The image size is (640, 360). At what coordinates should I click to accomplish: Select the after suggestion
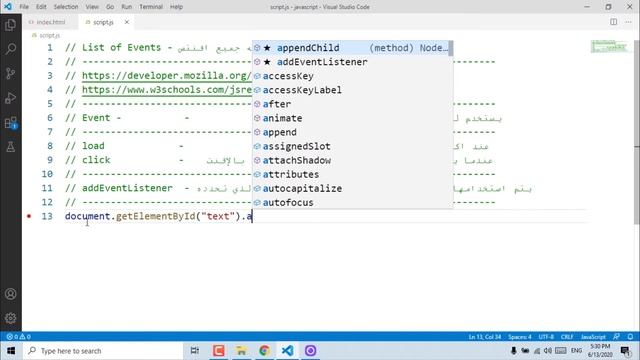(x=351, y=104)
